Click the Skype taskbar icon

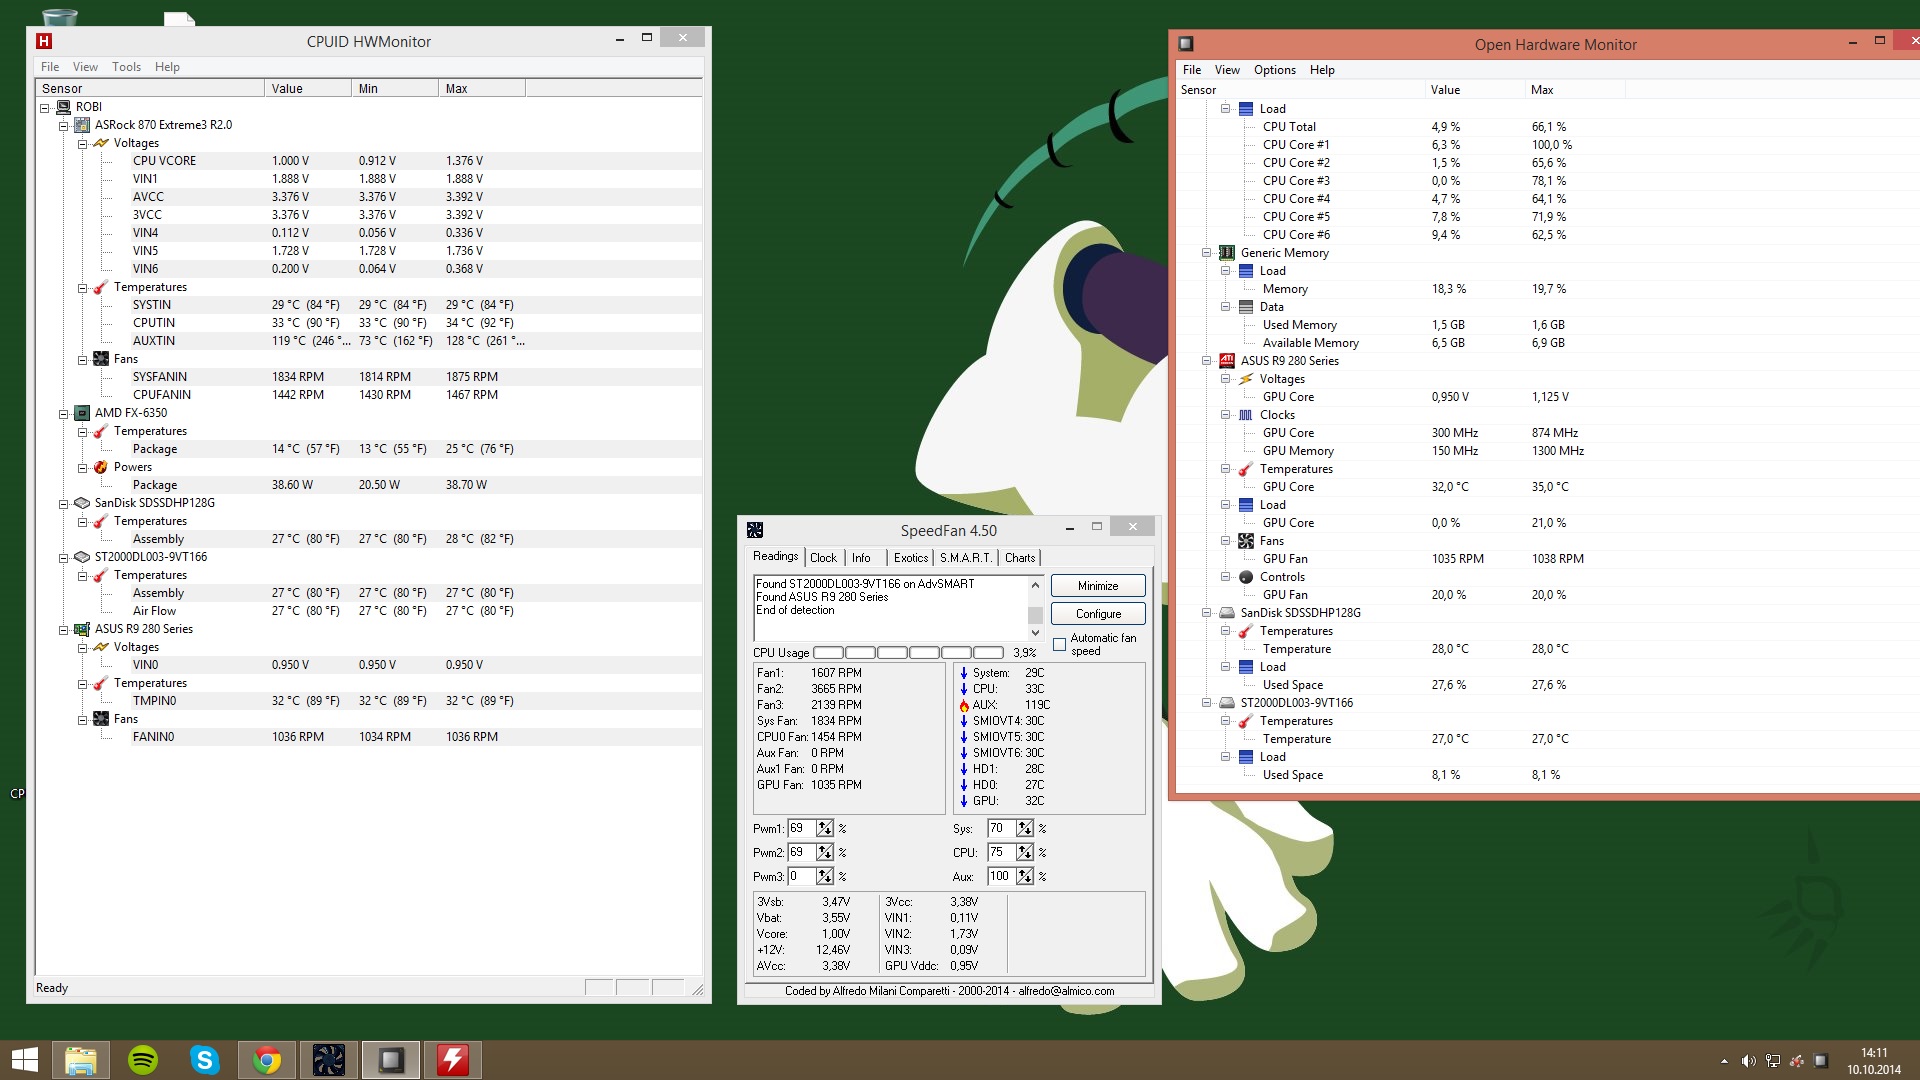[205, 1060]
